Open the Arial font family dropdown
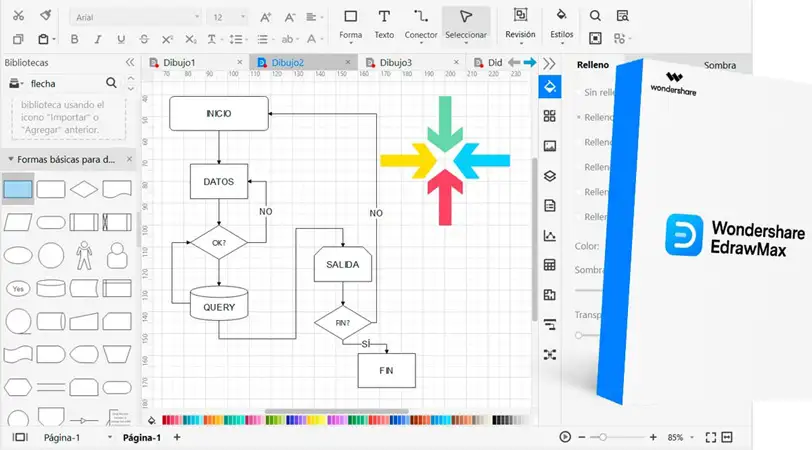Screen dimensions: 812x450 pos(136,17)
